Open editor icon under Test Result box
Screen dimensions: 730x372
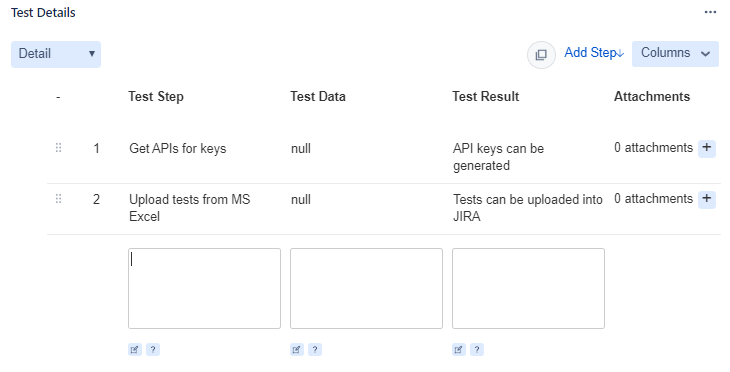click(x=459, y=350)
